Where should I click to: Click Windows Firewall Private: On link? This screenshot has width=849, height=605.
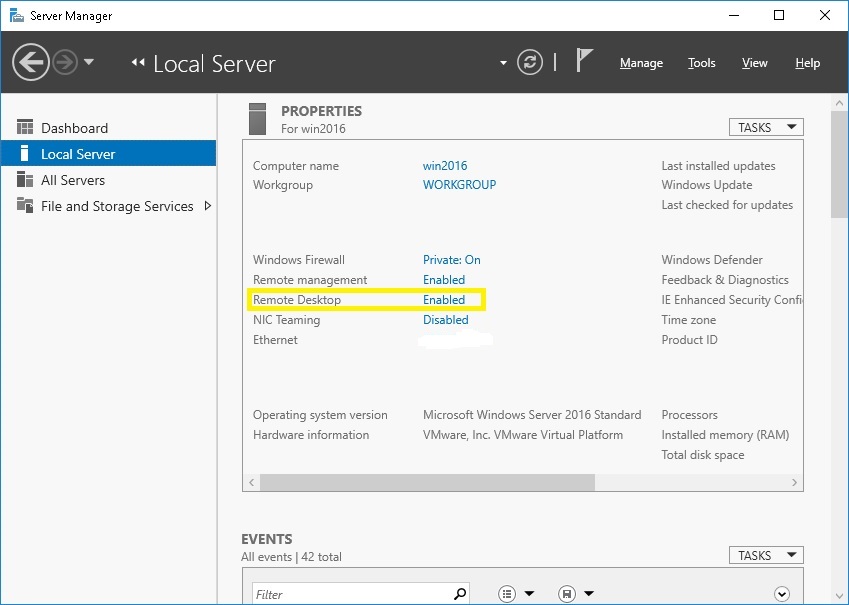[452, 260]
